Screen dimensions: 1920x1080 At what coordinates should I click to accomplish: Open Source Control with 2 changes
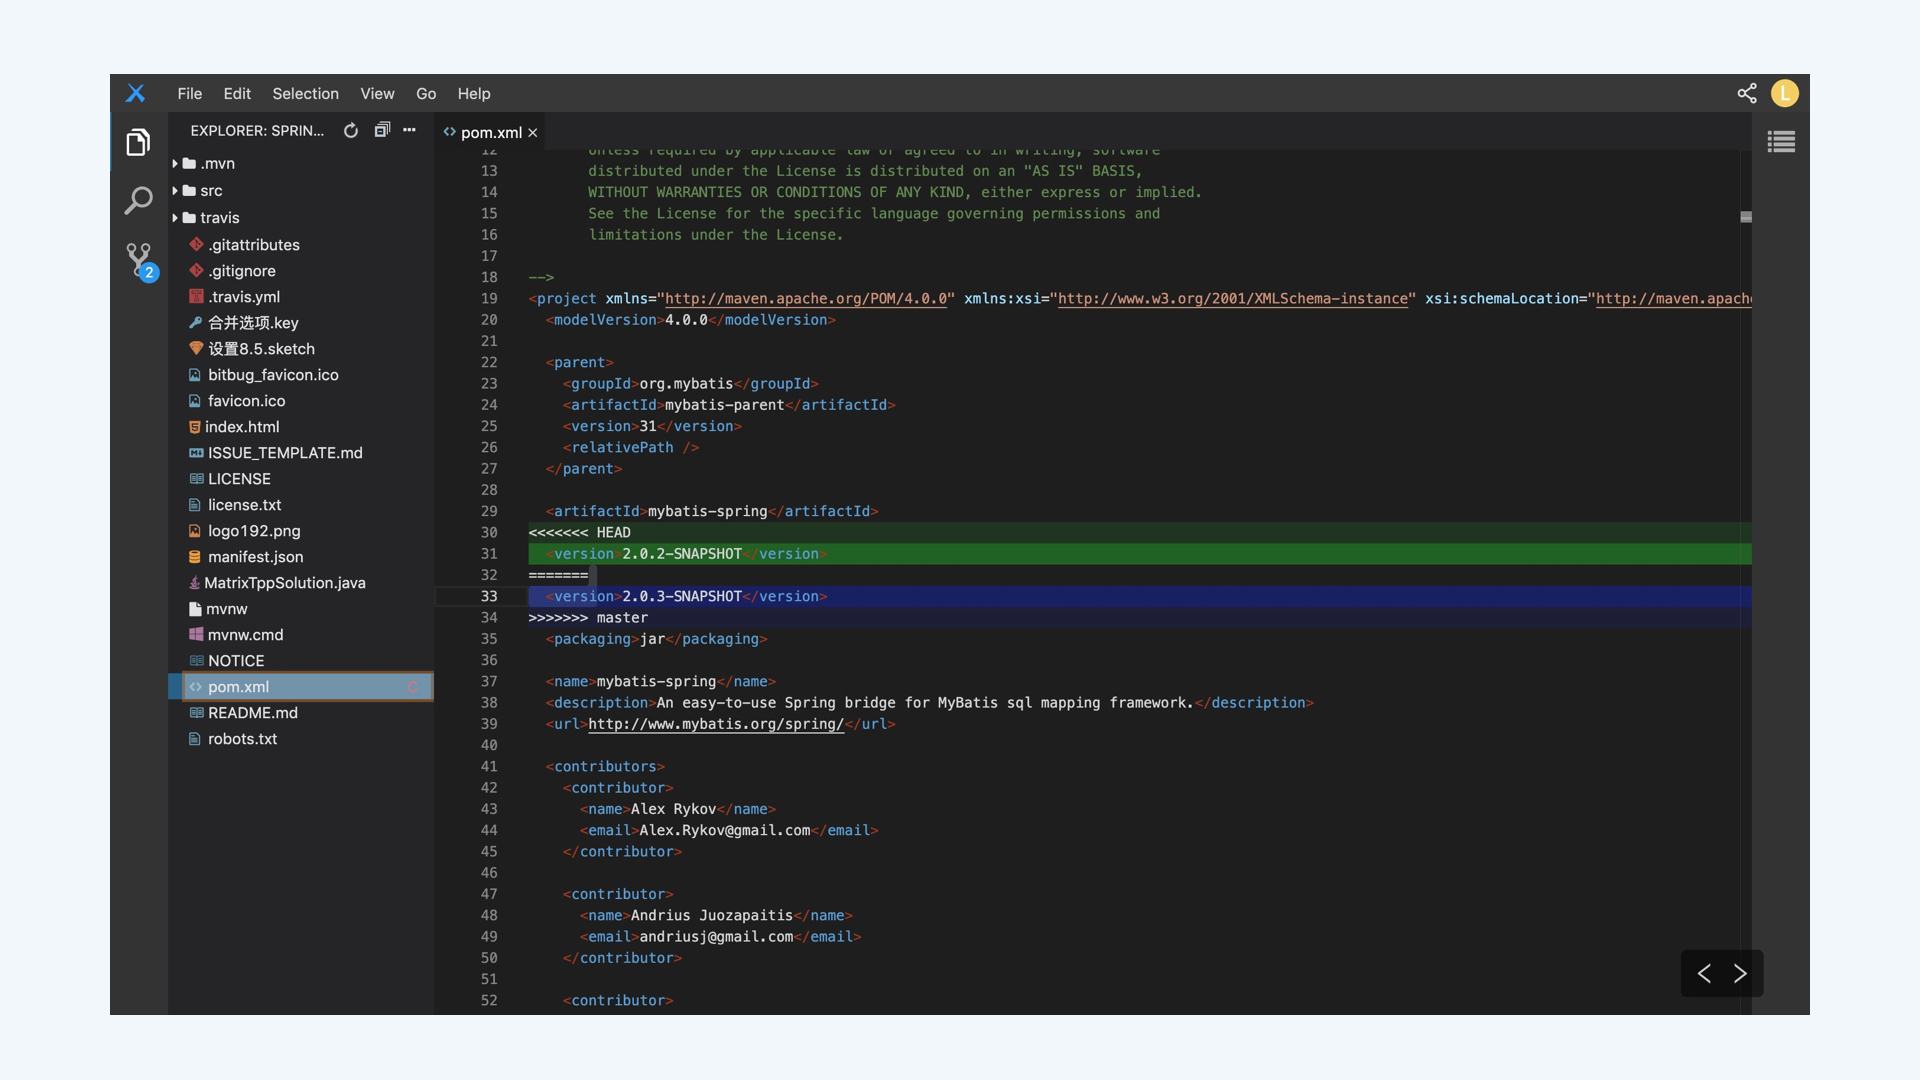coord(140,261)
